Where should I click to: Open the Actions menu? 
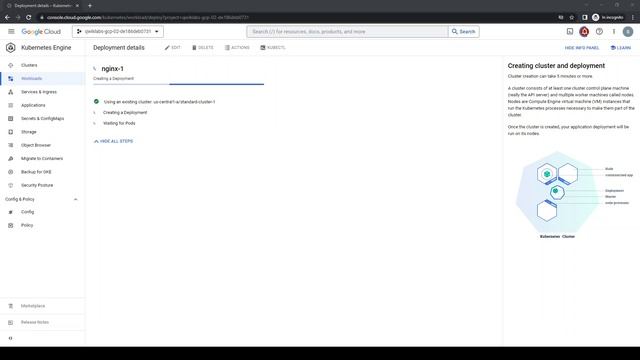point(237,48)
